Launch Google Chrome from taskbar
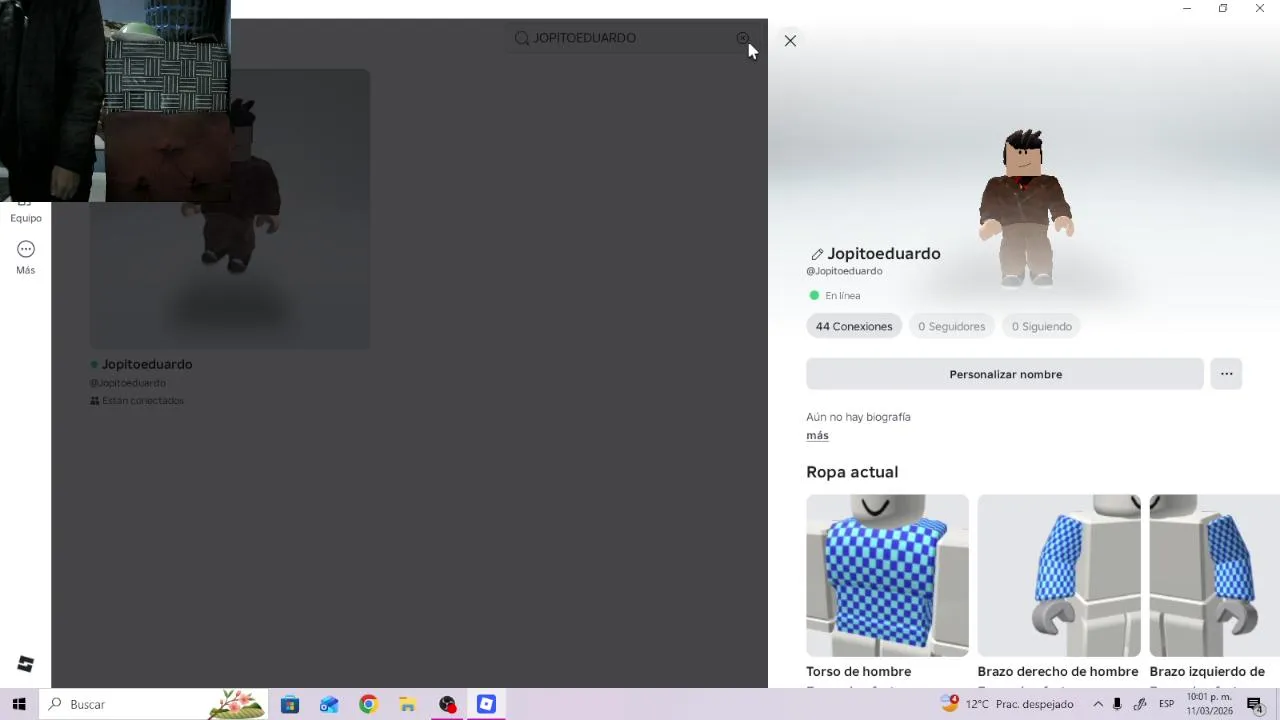 point(368,704)
